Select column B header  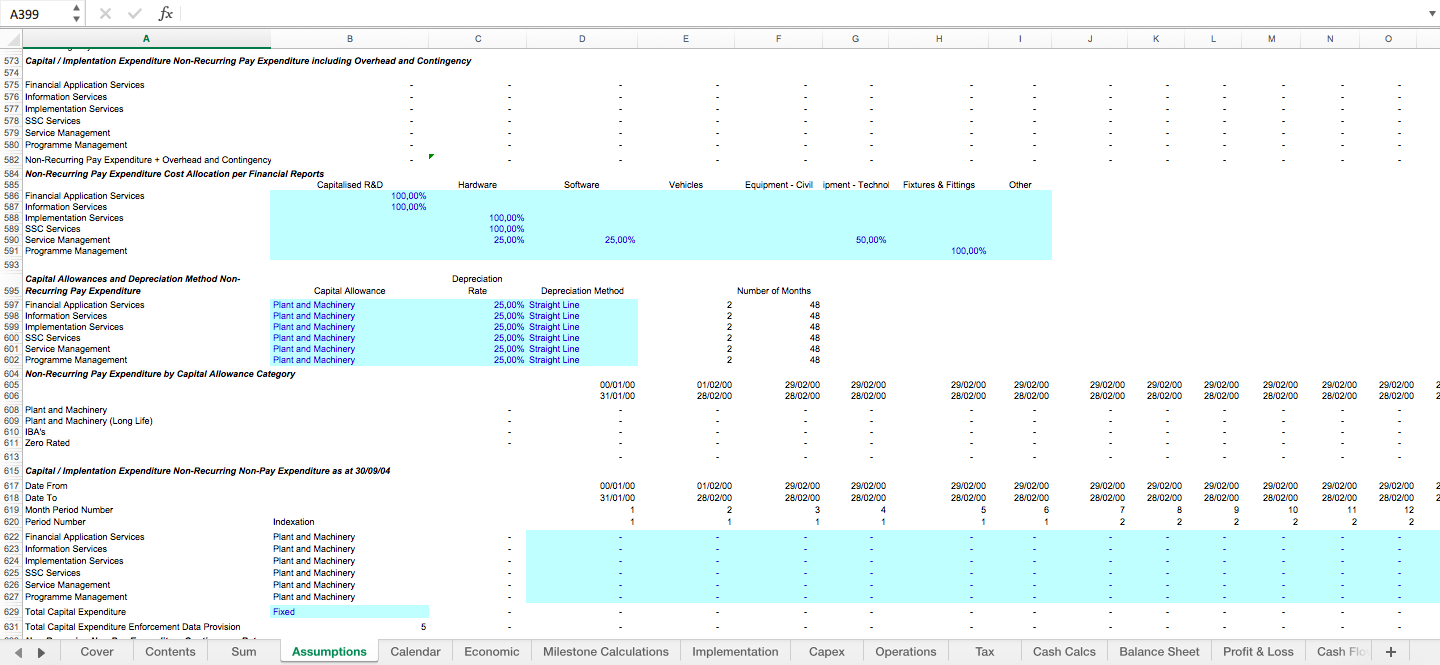[x=350, y=39]
